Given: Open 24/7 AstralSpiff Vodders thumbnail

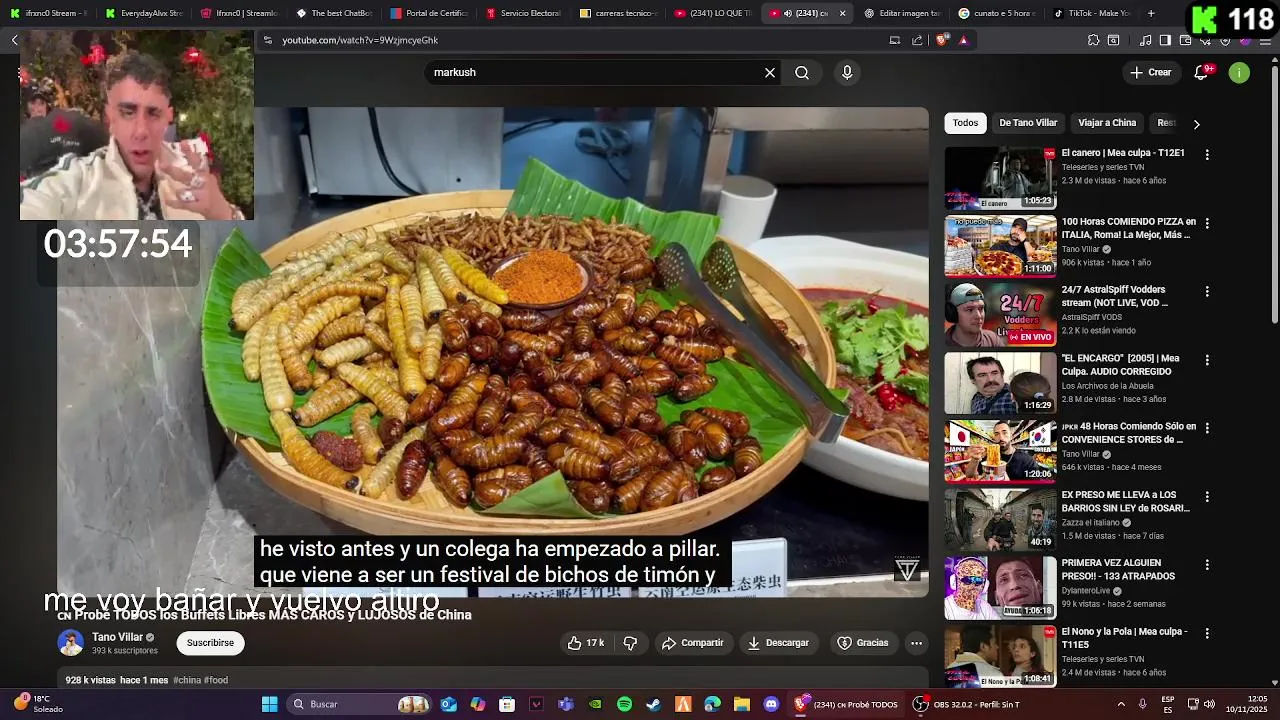Looking at the screenshot, I should (1000, 314).
